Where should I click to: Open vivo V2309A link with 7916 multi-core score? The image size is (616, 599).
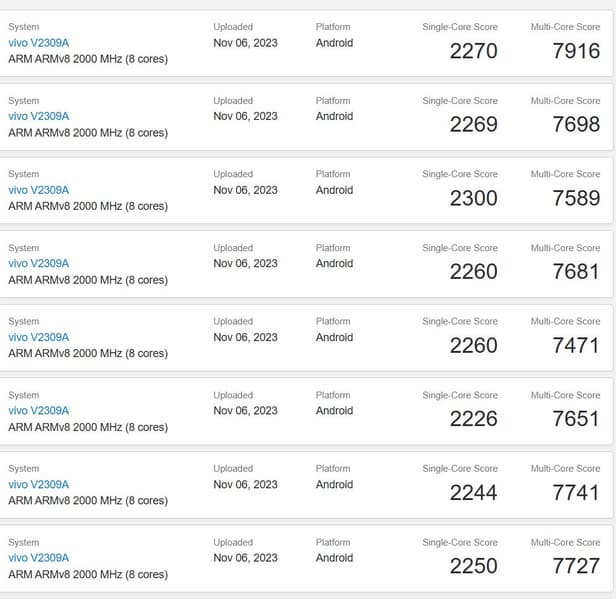point(38,43)
